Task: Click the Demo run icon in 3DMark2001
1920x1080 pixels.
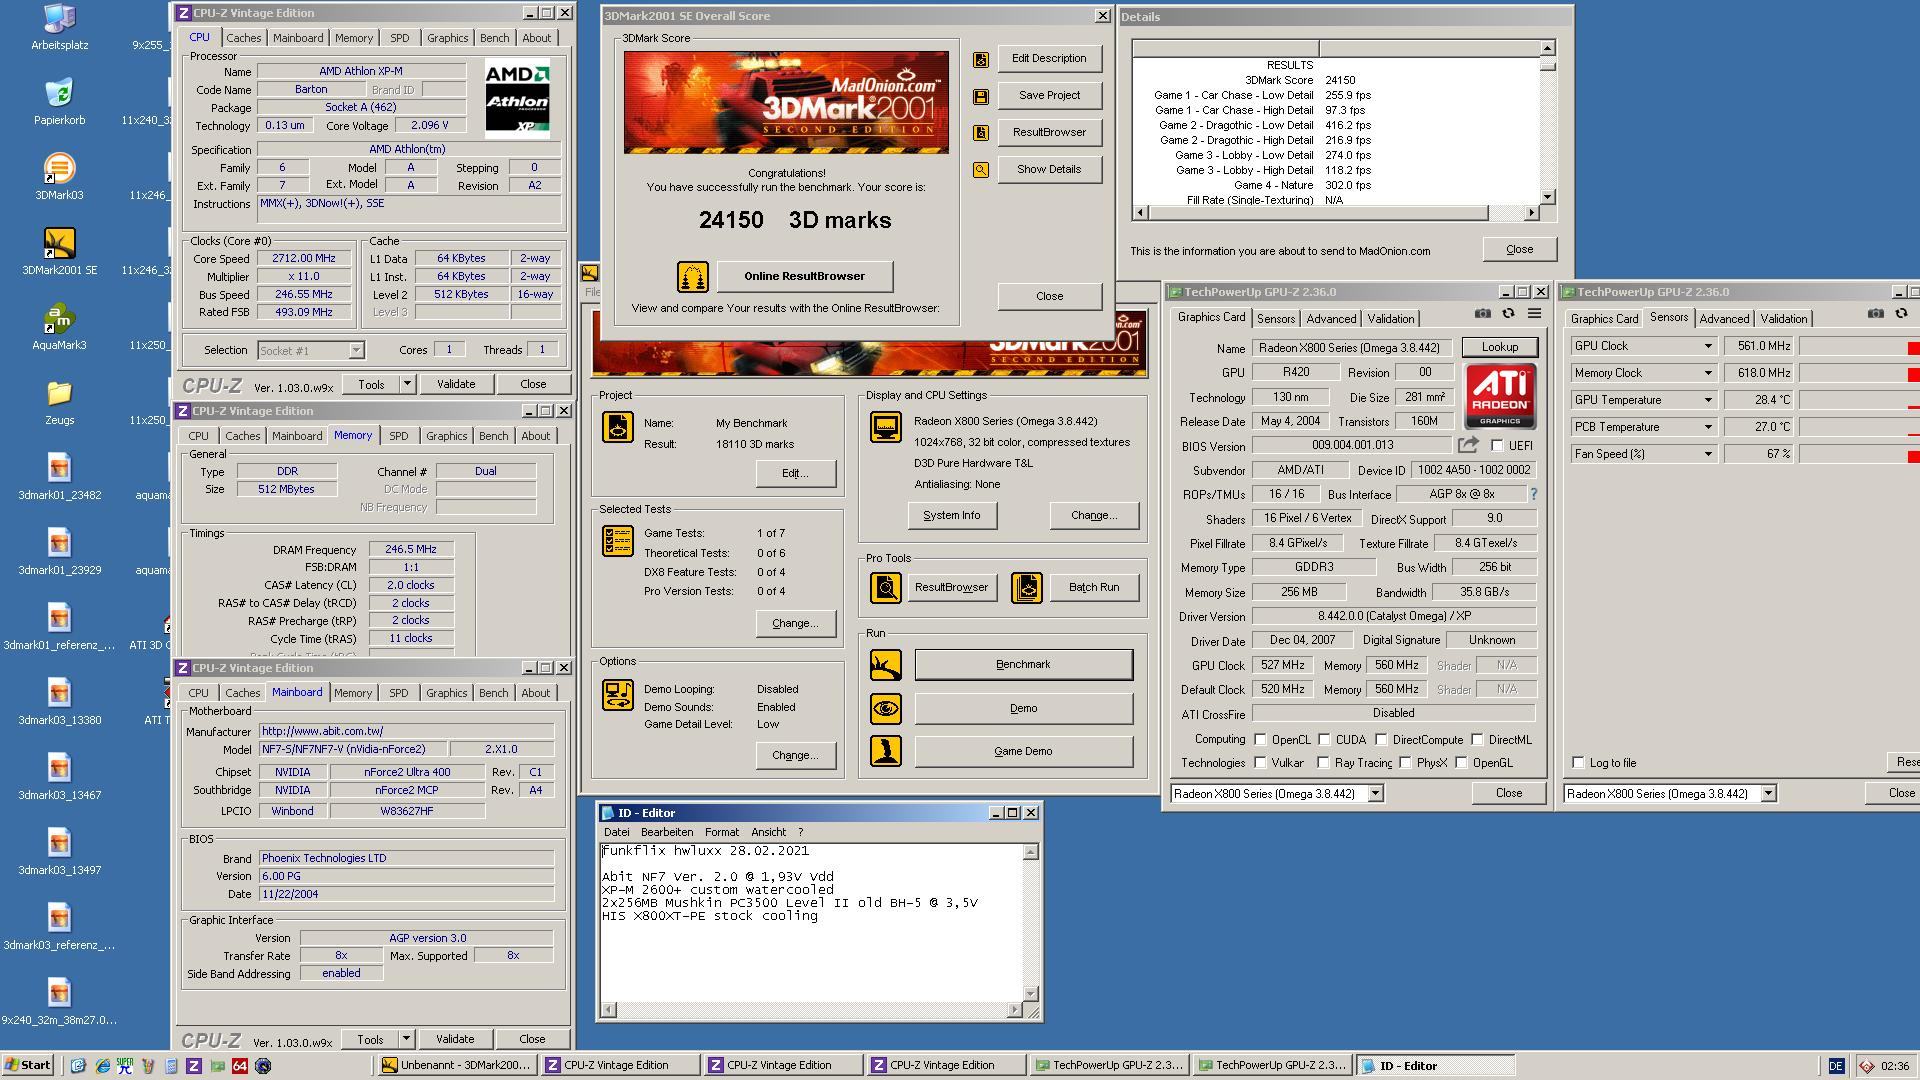Action: pyautogui.click(x=884, y=708)
